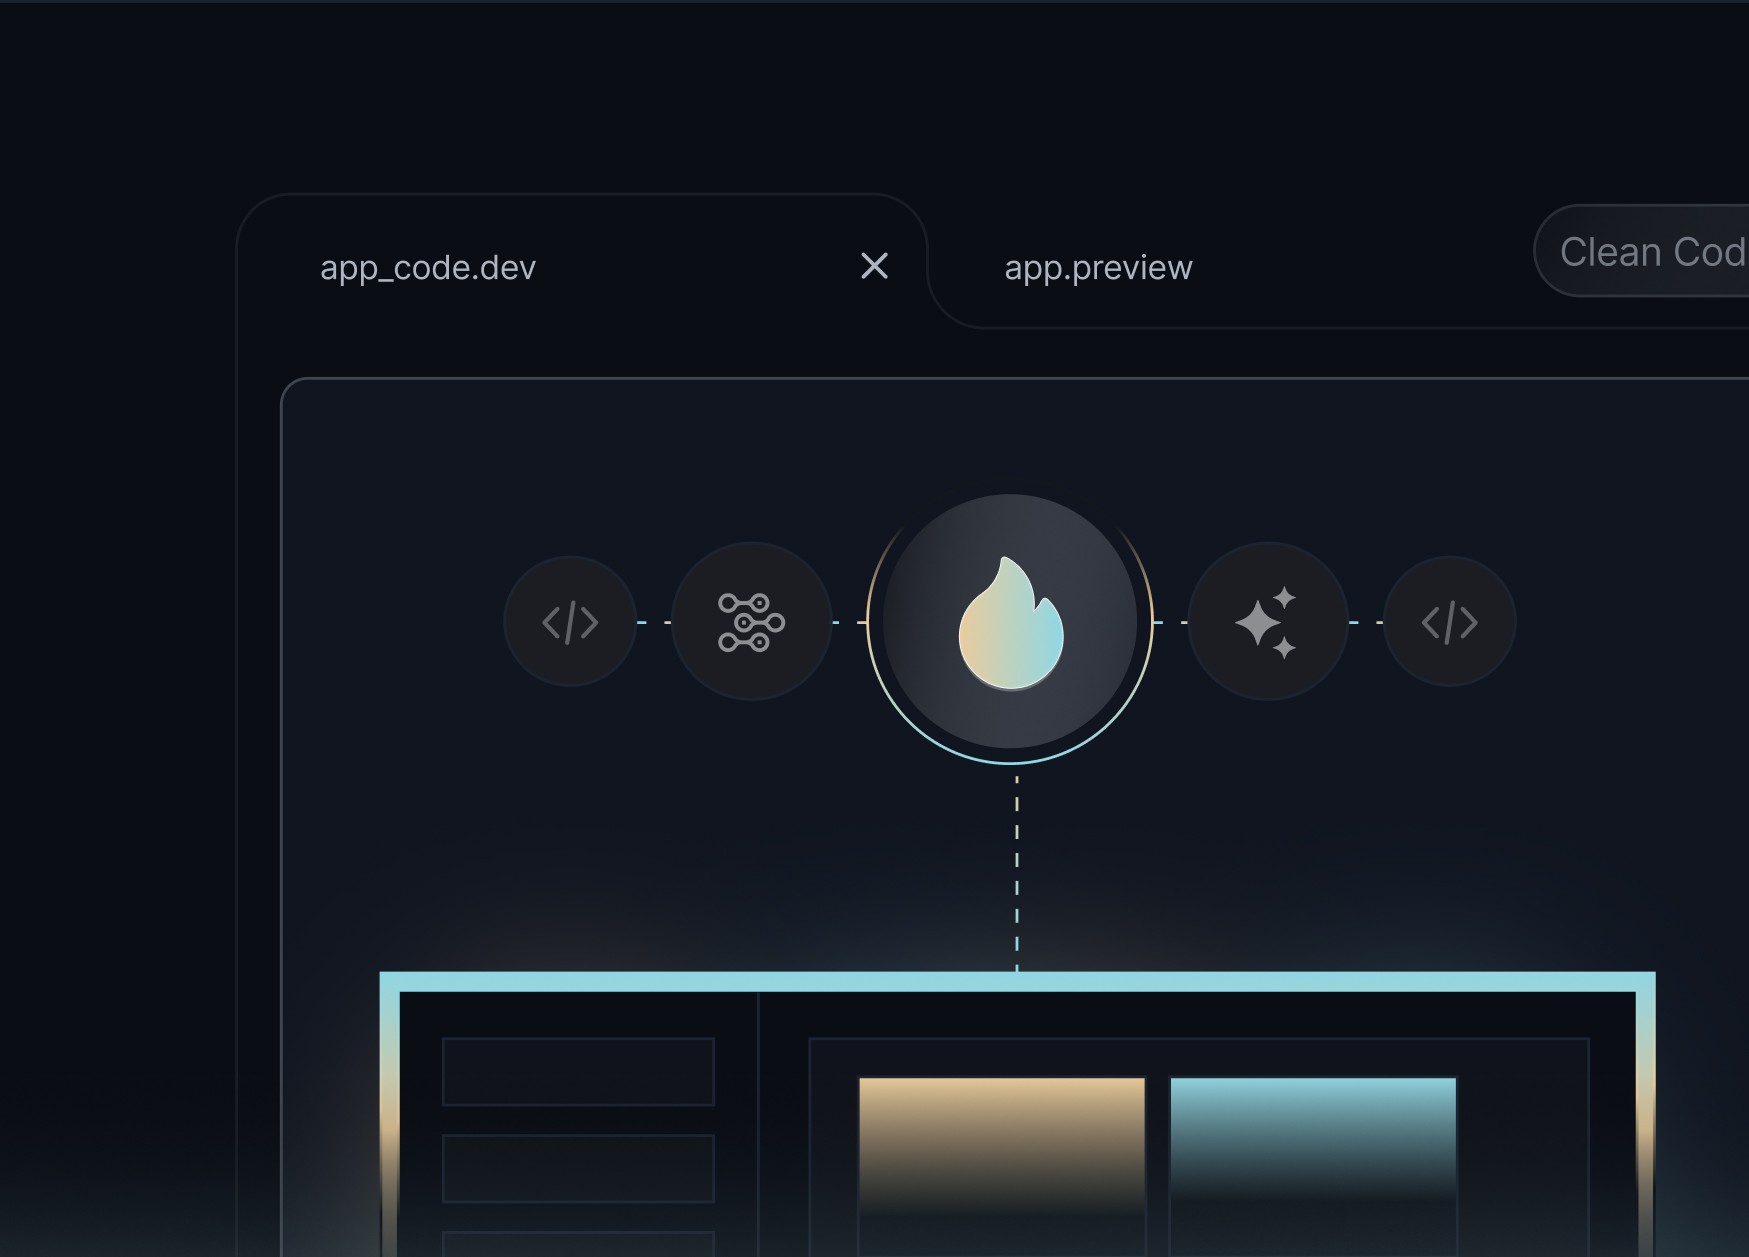The height and width of the screenshot is (1257, 1749).
Task: Click the central flame icon
Action: pyautogui.click(x=1010, y=622)
